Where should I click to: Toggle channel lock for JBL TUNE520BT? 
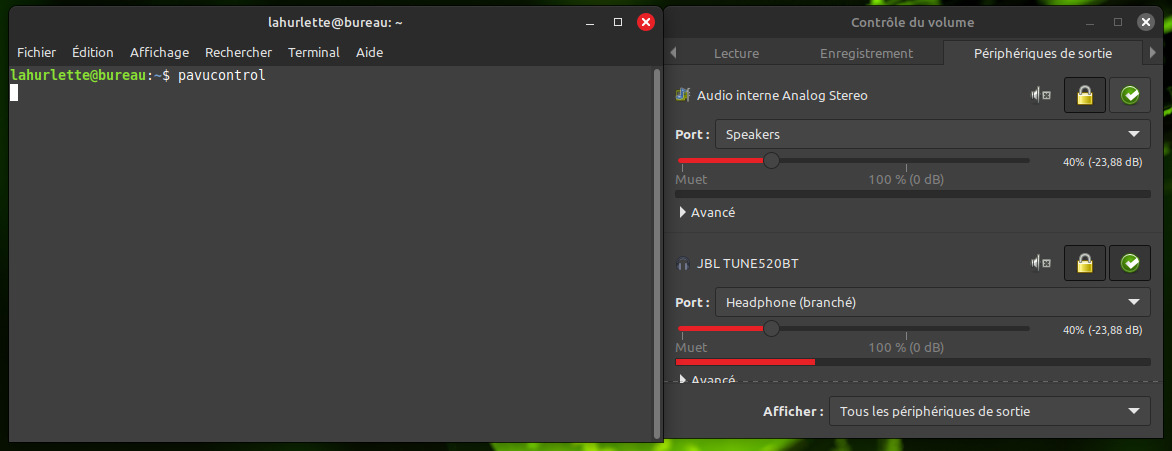1084,263
